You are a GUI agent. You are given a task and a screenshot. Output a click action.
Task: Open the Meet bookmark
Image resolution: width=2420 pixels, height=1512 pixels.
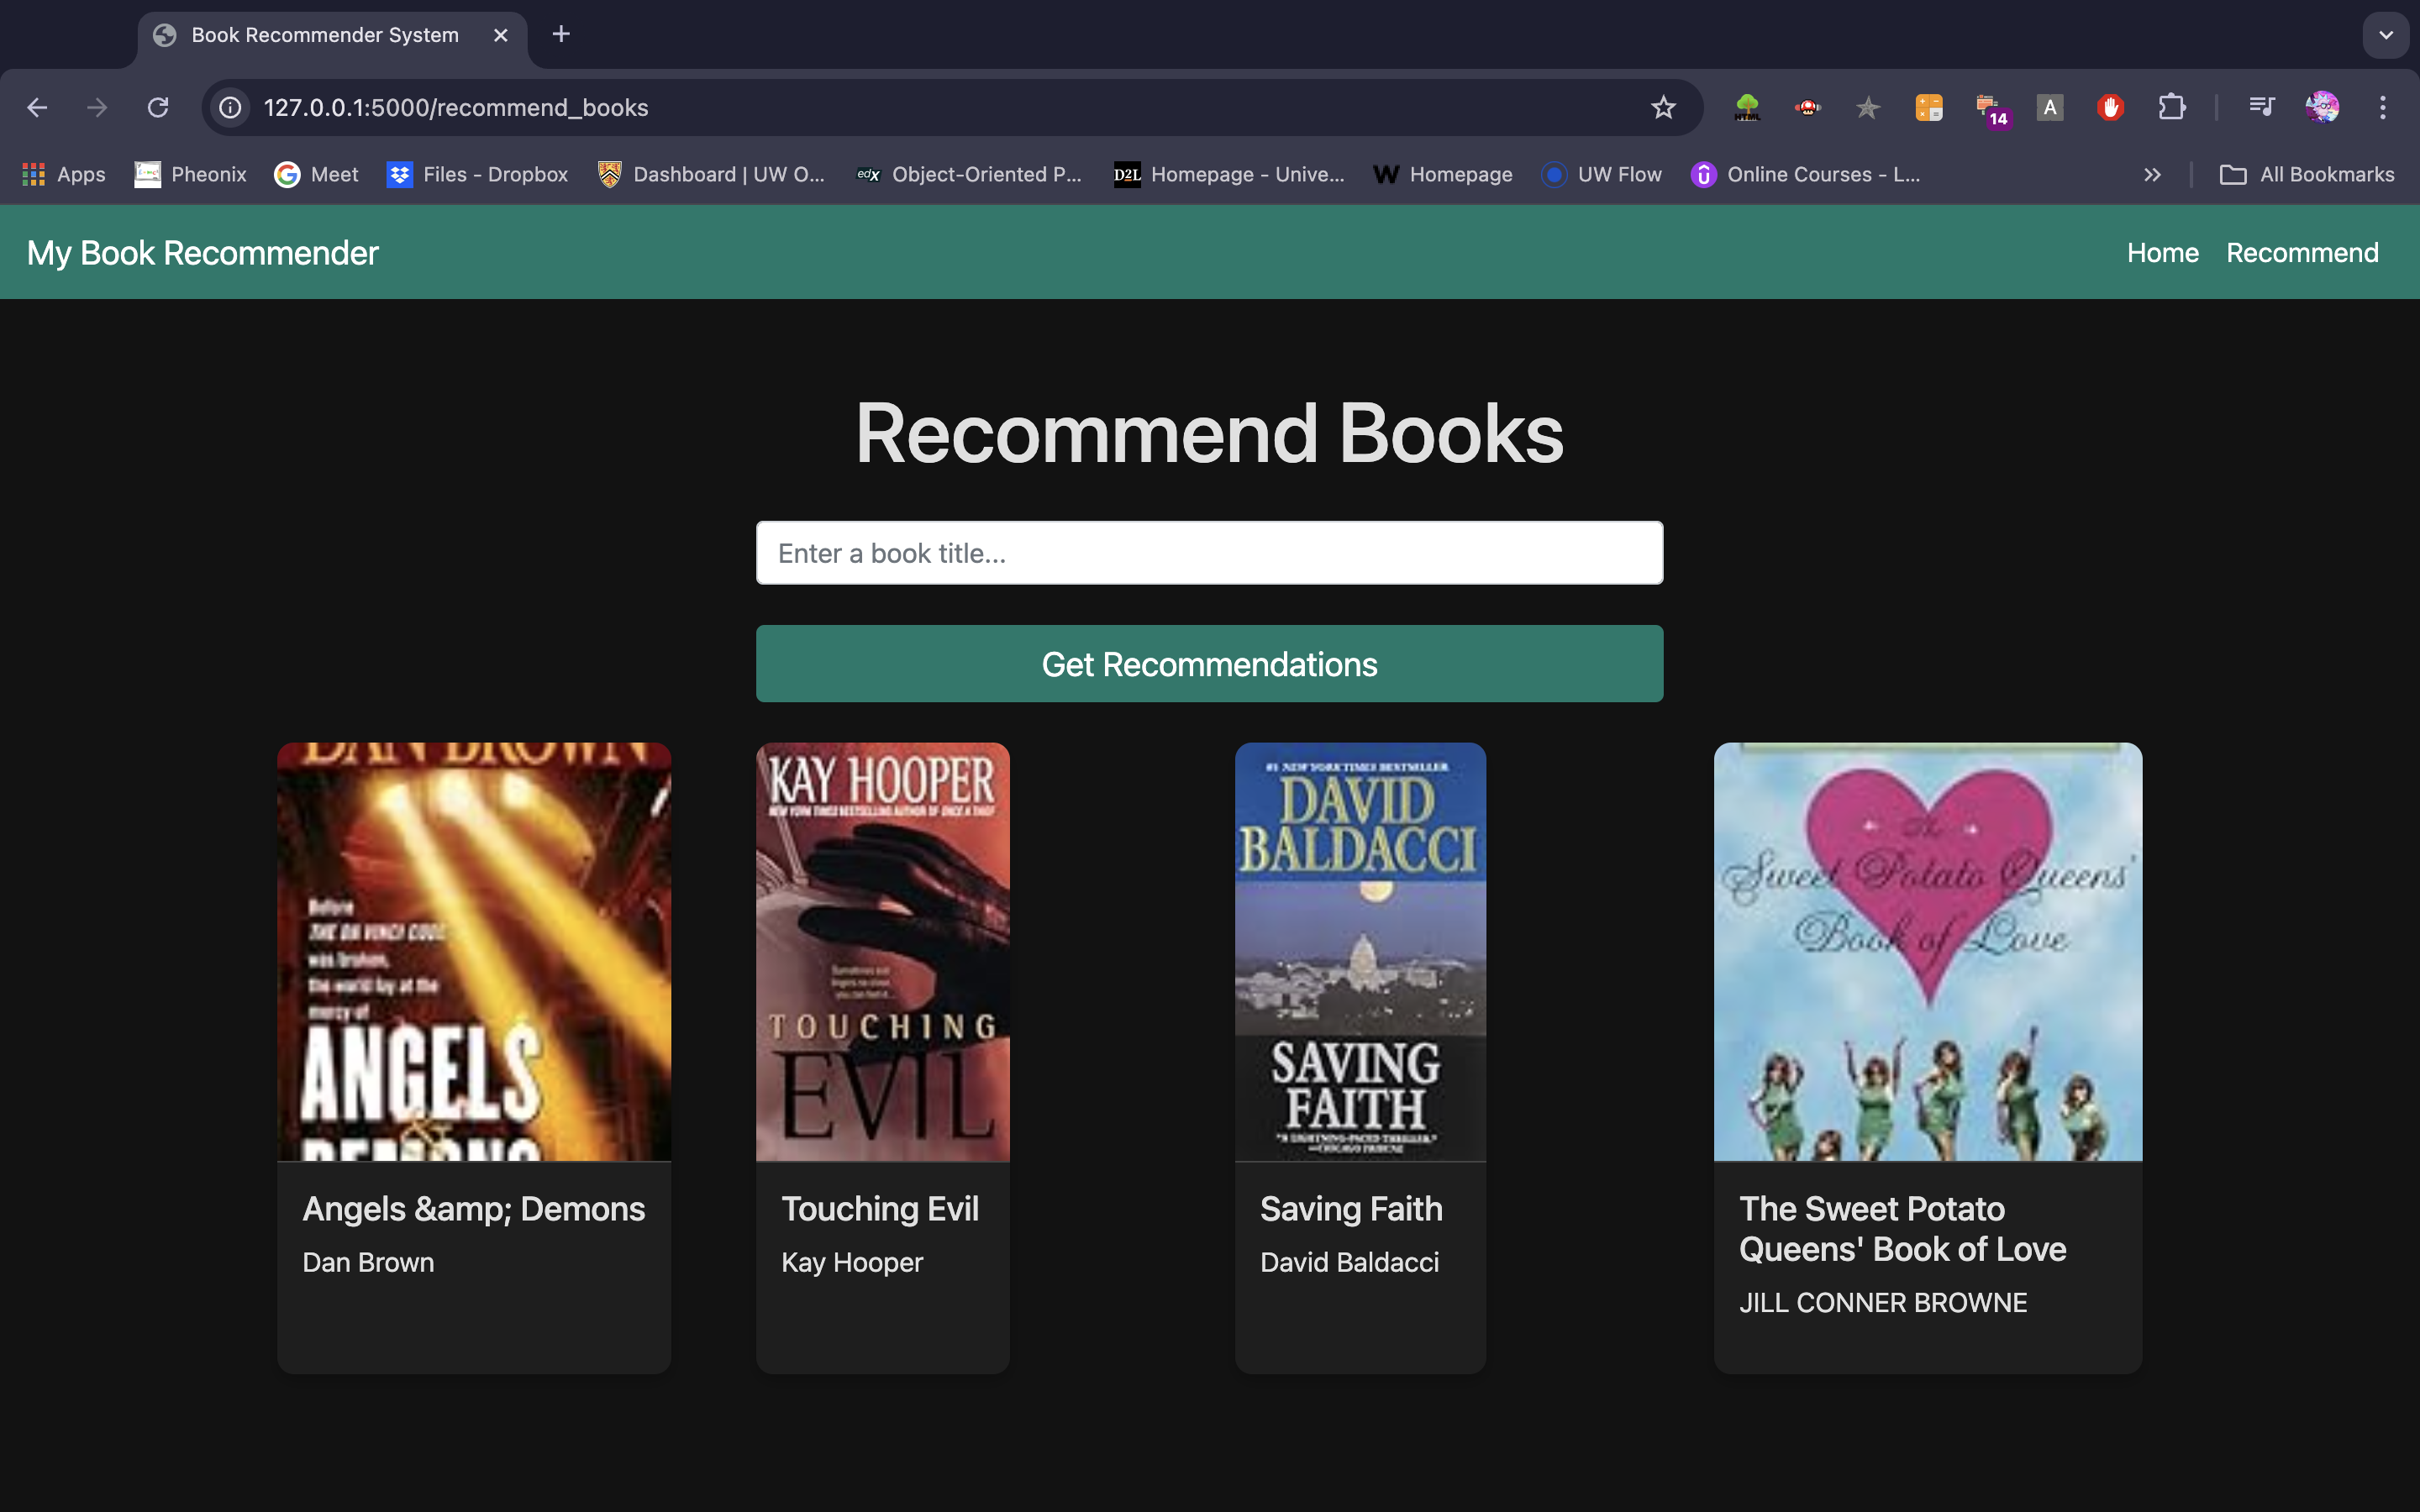tap(316, 175)
